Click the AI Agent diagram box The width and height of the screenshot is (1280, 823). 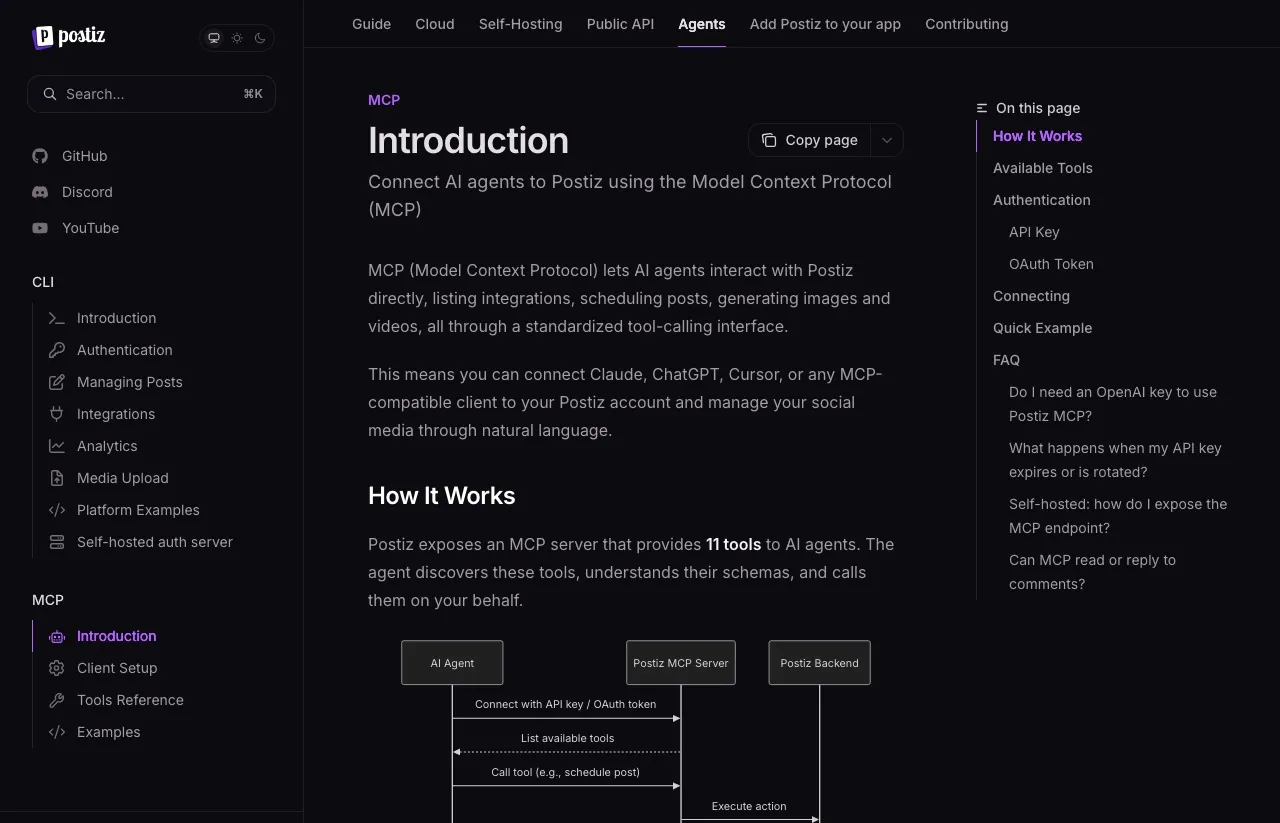click(452, 663)
